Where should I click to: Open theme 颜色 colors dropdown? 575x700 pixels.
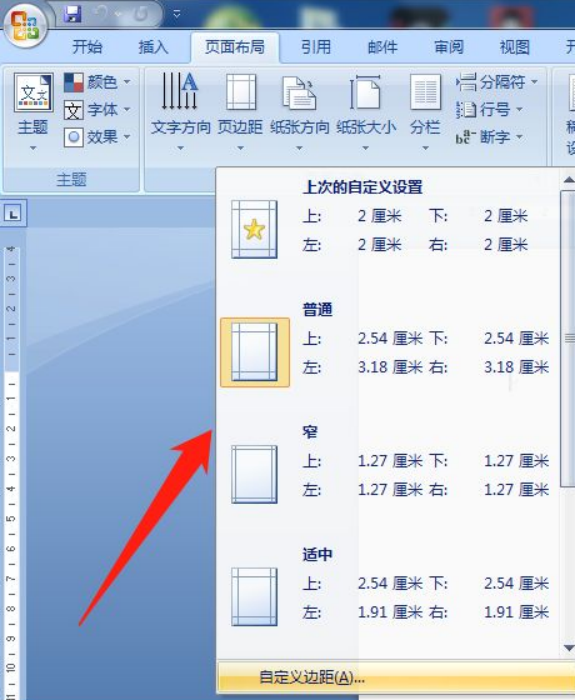[x=97, y=82]
